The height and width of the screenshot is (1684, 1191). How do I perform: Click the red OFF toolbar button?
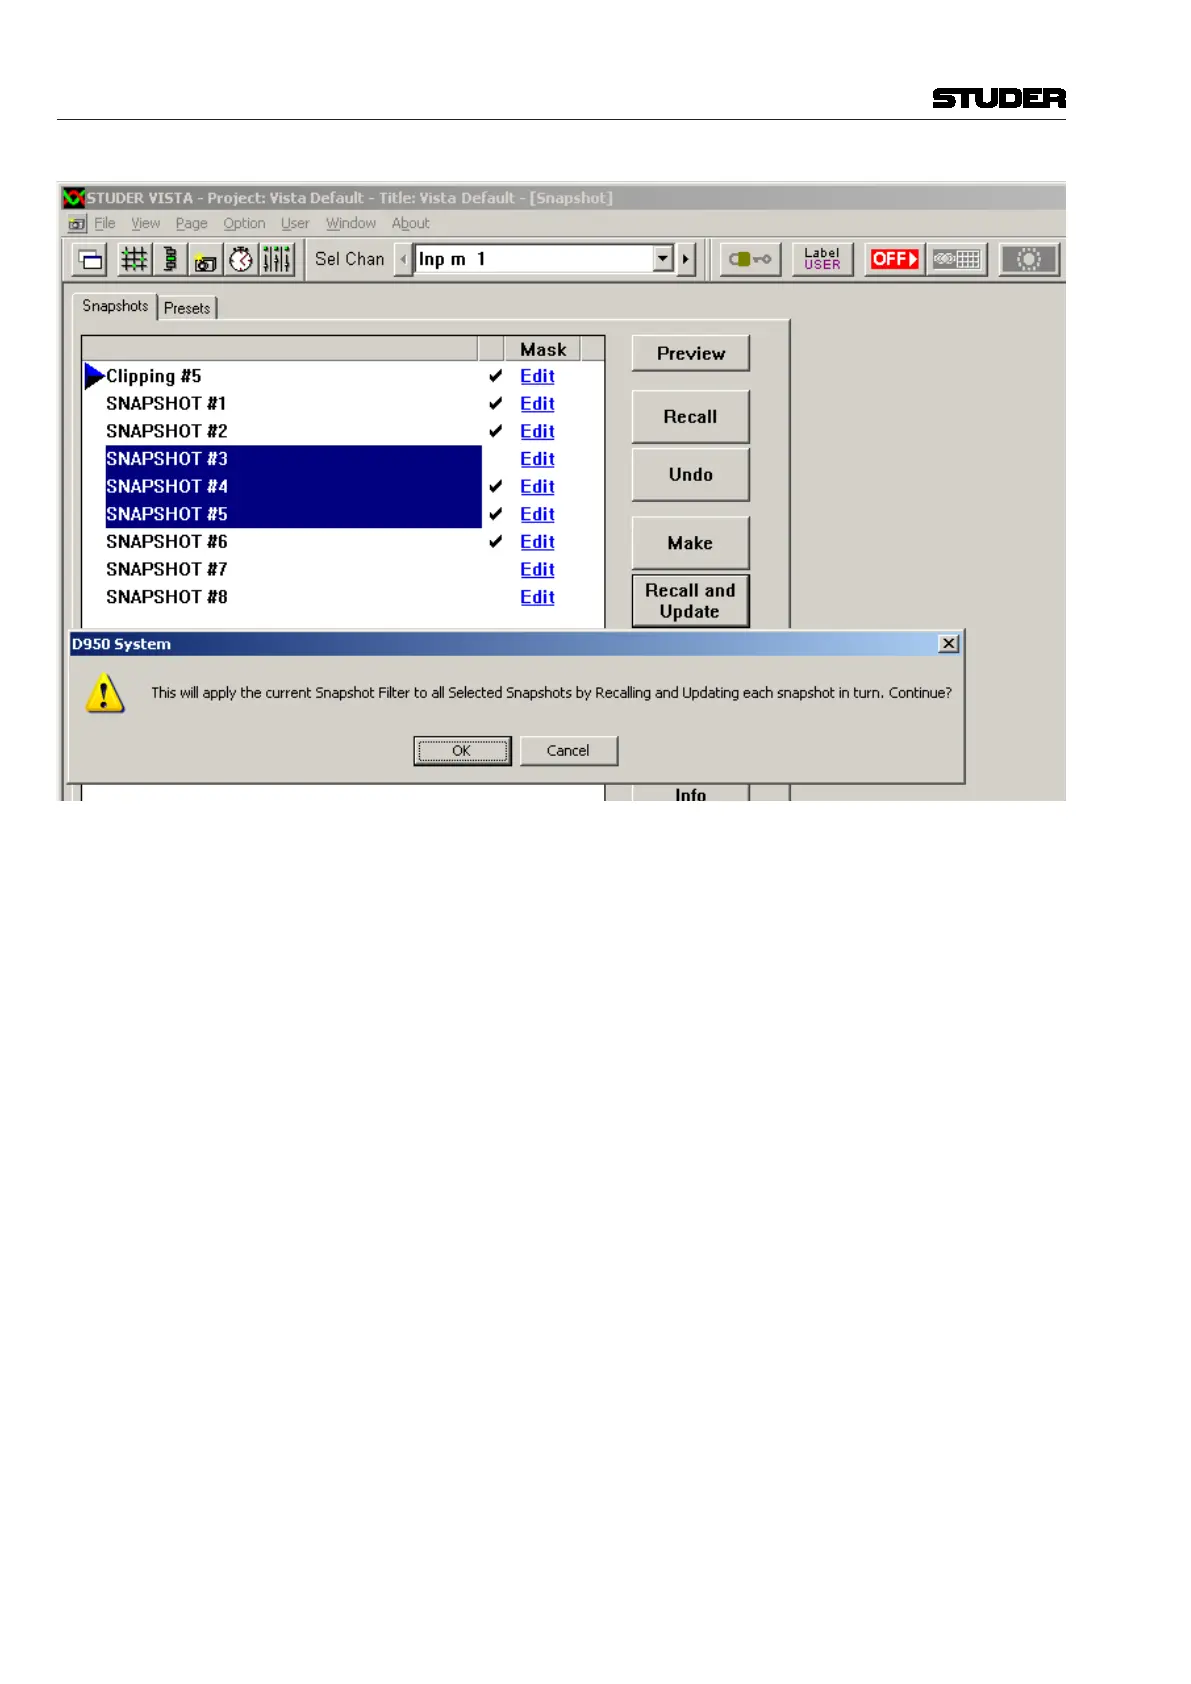pos(894,260)
